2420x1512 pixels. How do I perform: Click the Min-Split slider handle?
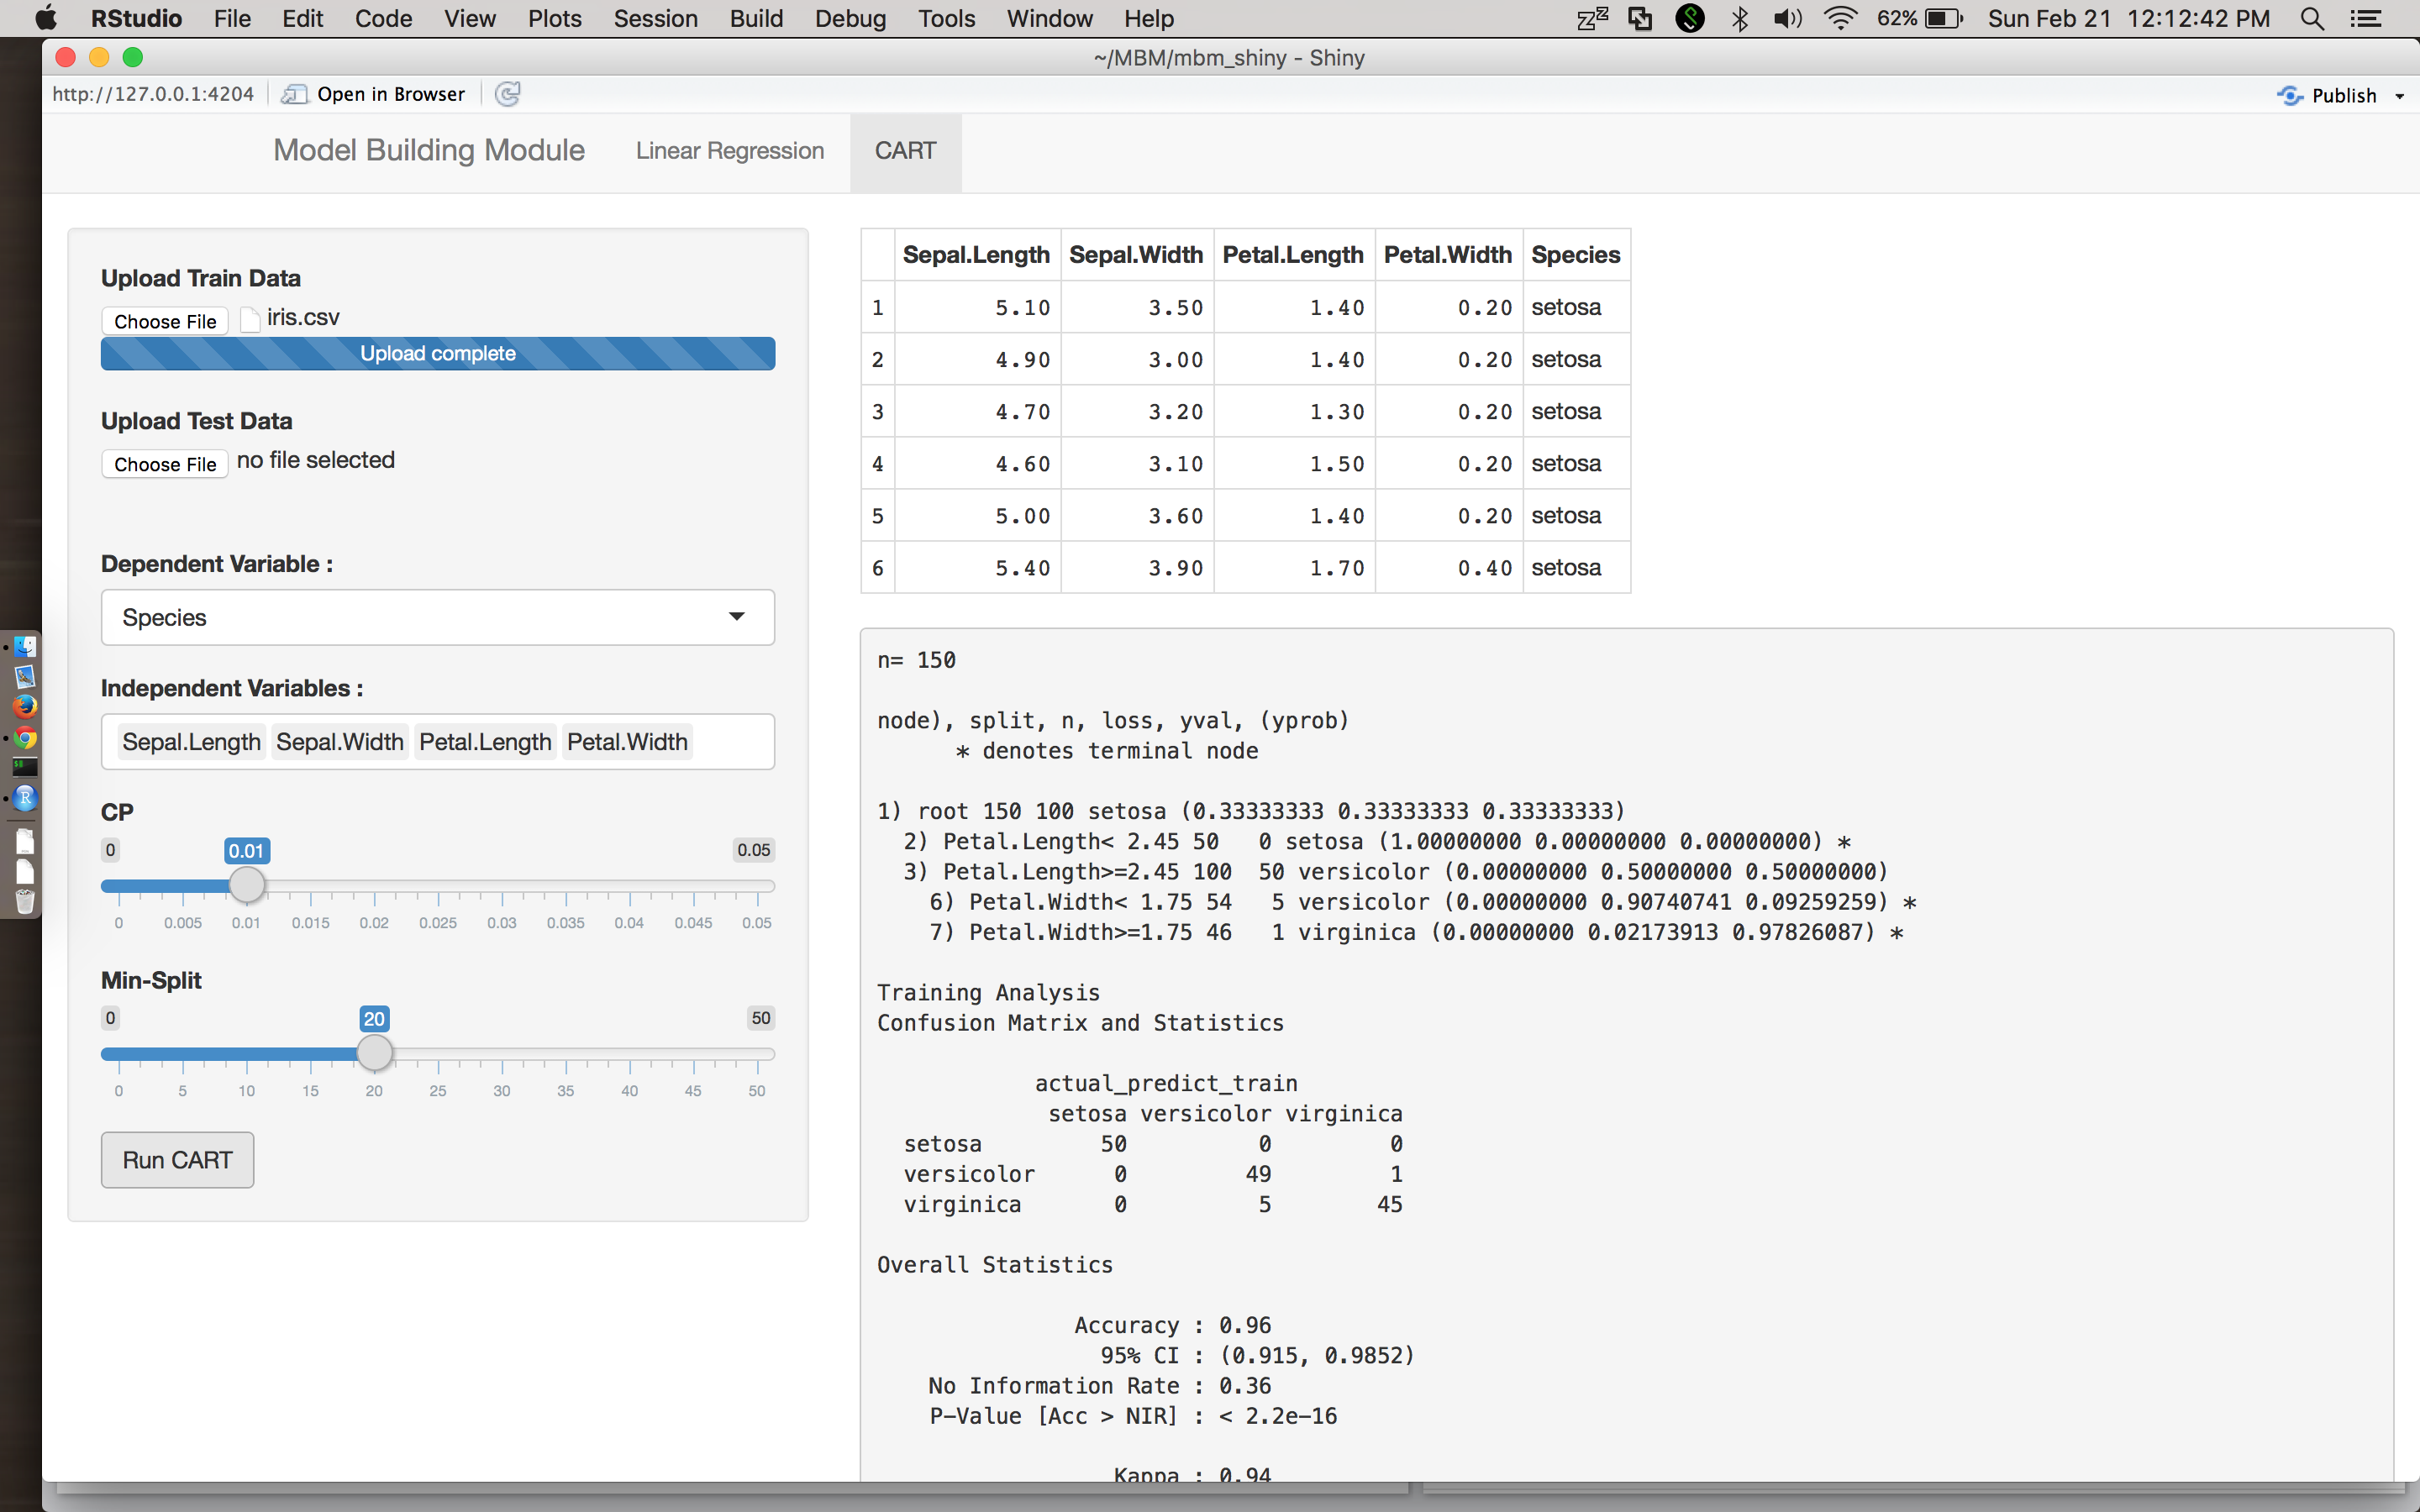(375, 1053)
